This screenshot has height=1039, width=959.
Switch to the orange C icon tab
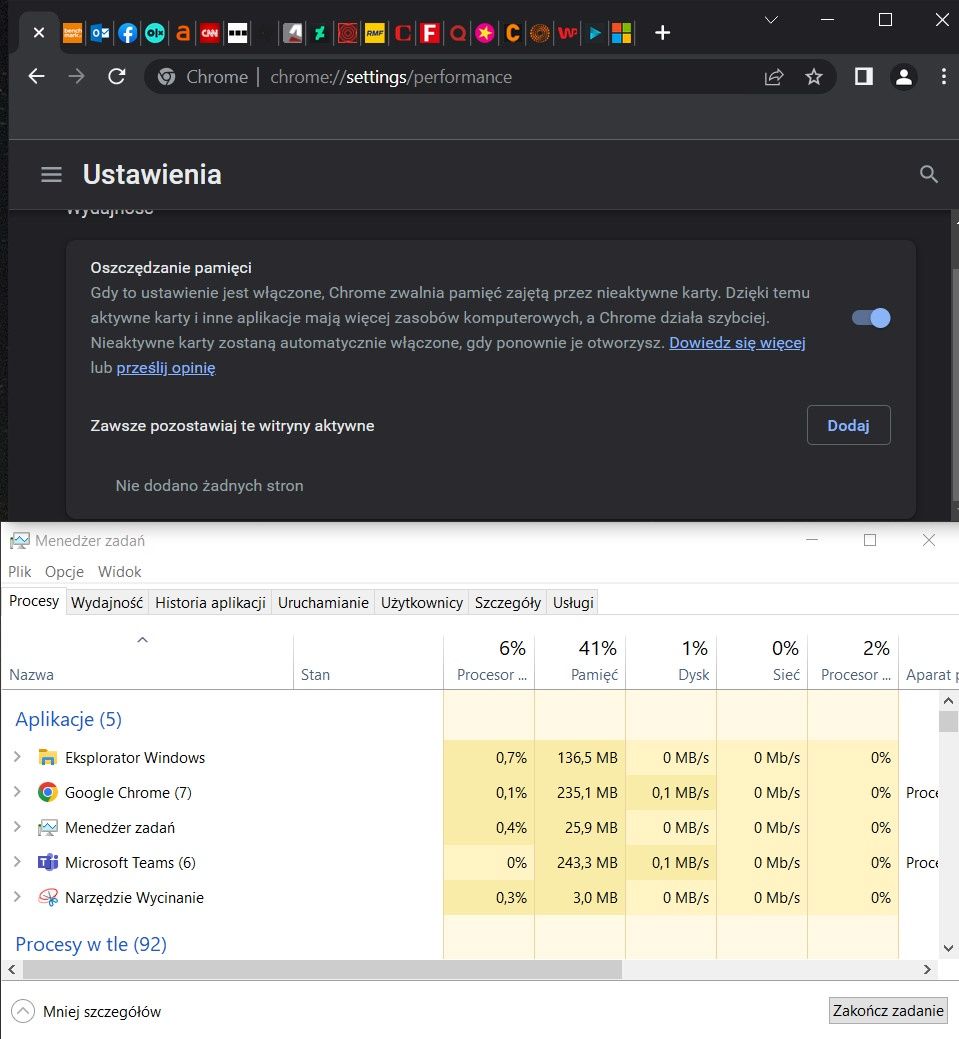(512, 32)
